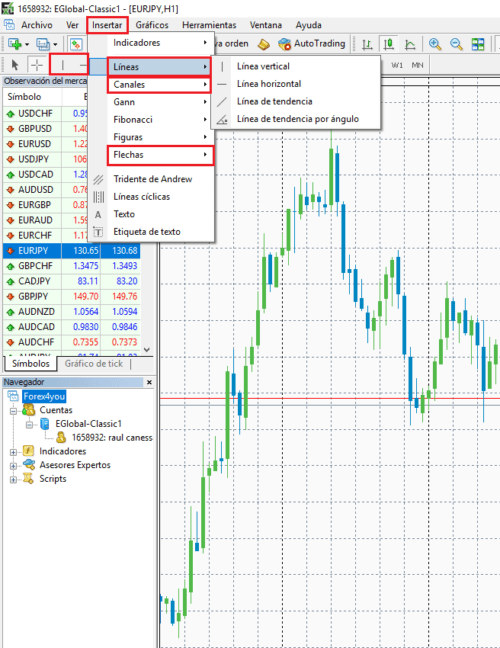Select the vertical line toolbar tool
The image size is (500, 648).
(x=62, y=65)
